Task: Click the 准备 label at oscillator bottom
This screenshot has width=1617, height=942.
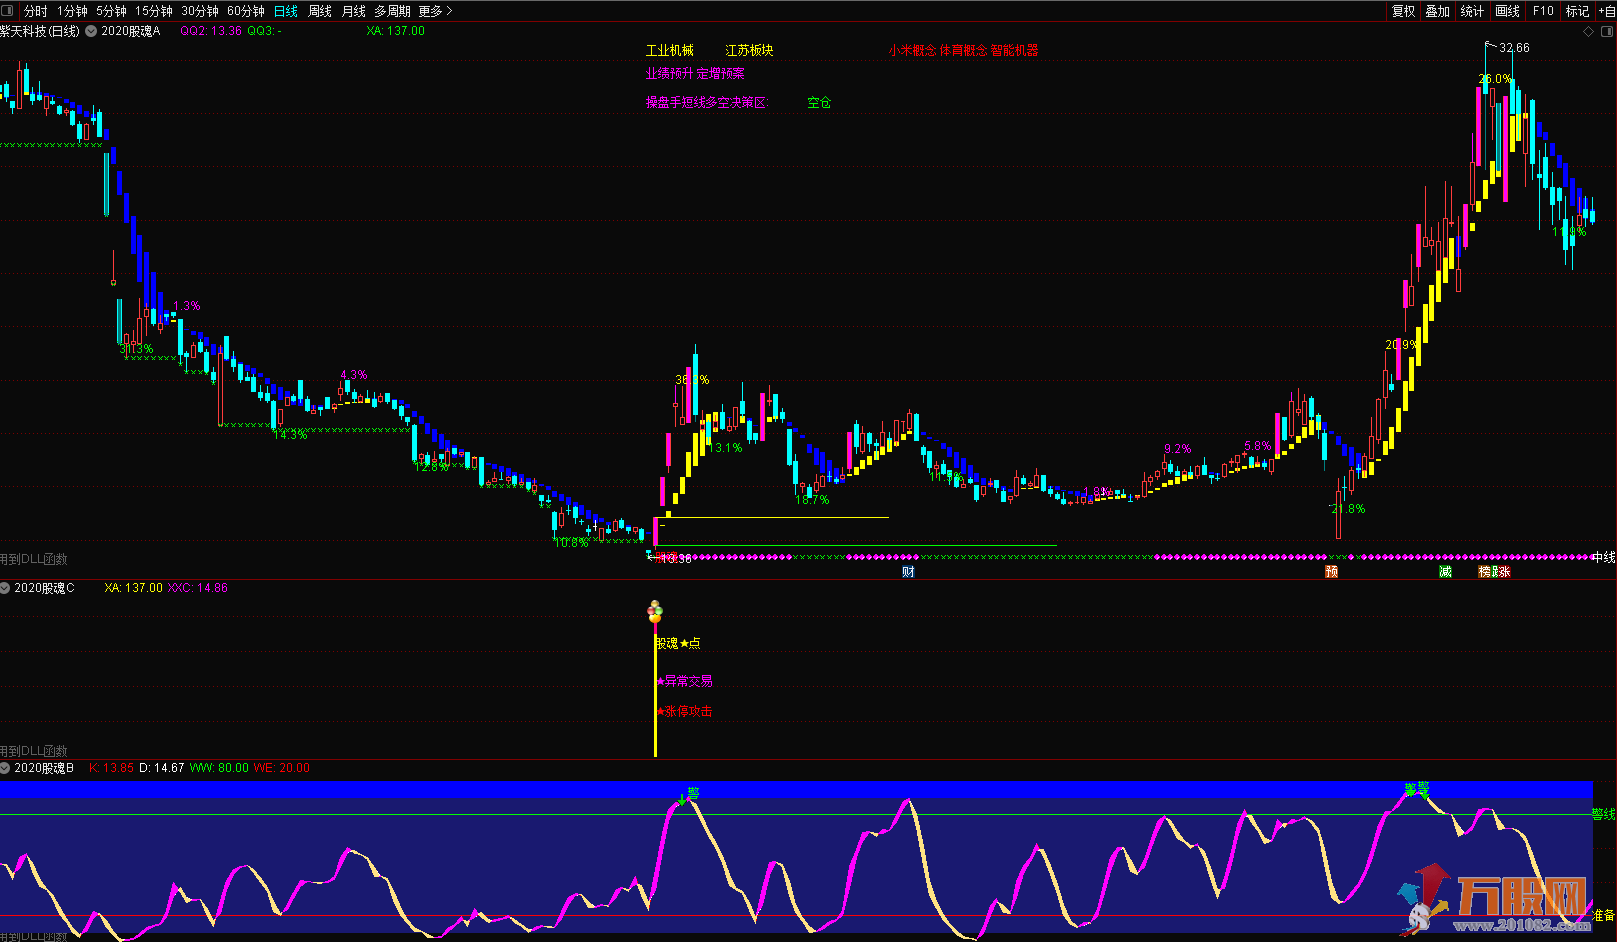Action: (x=1604, y=915)
